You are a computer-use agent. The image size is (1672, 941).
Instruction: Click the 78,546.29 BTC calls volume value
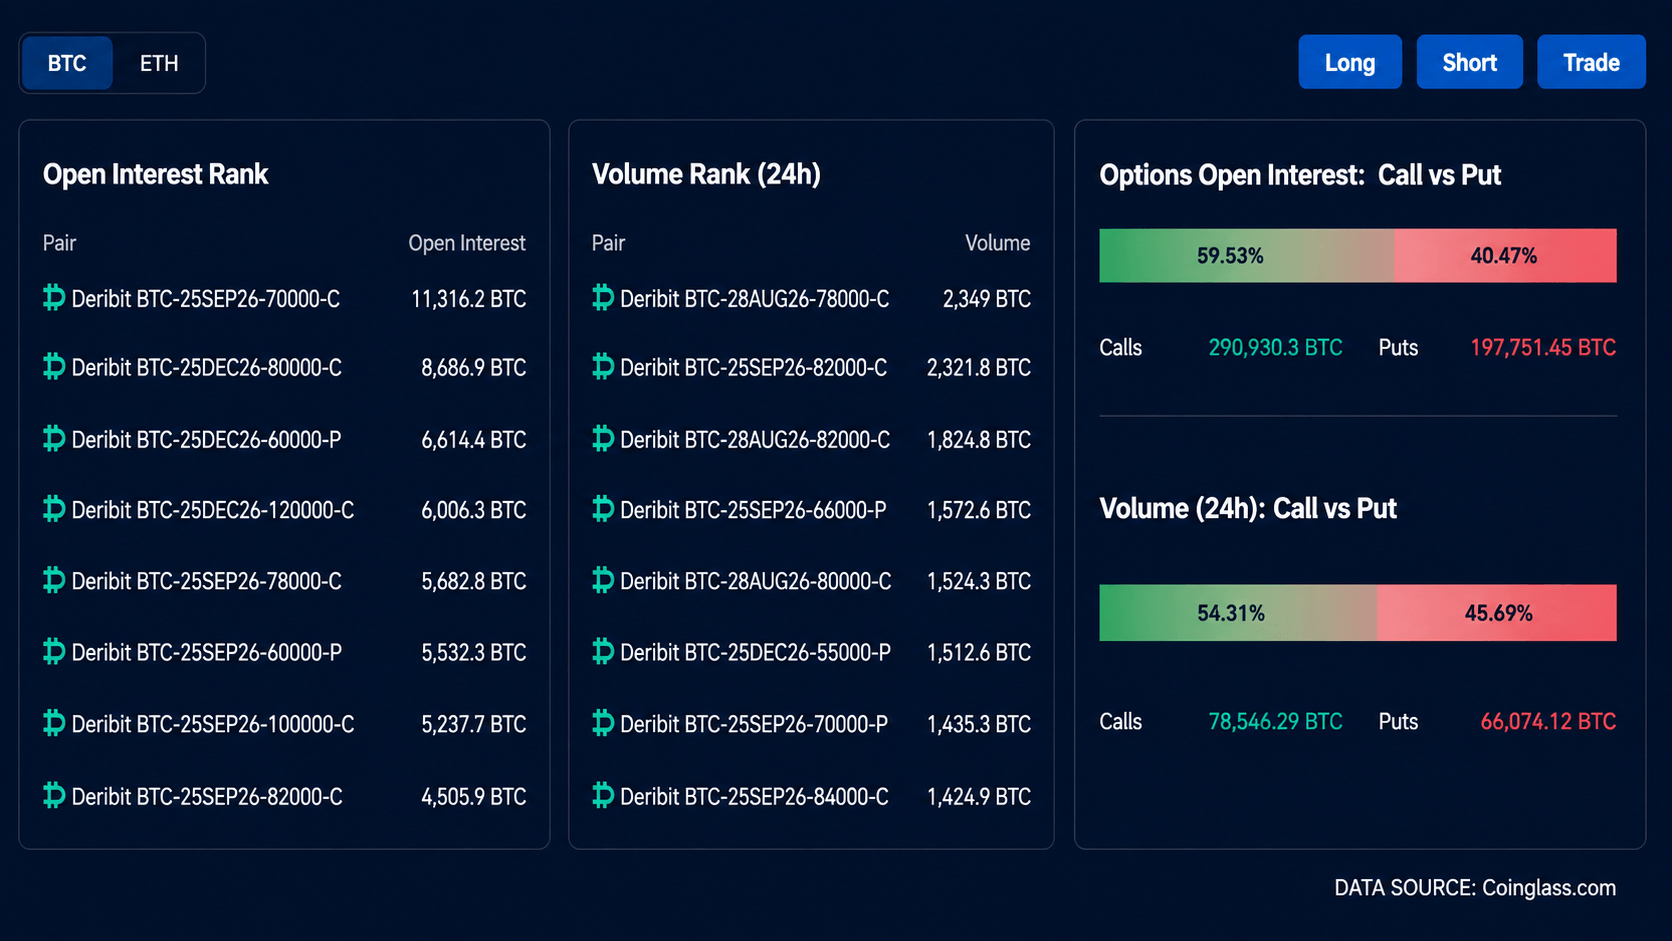[x=1275, y=722]
